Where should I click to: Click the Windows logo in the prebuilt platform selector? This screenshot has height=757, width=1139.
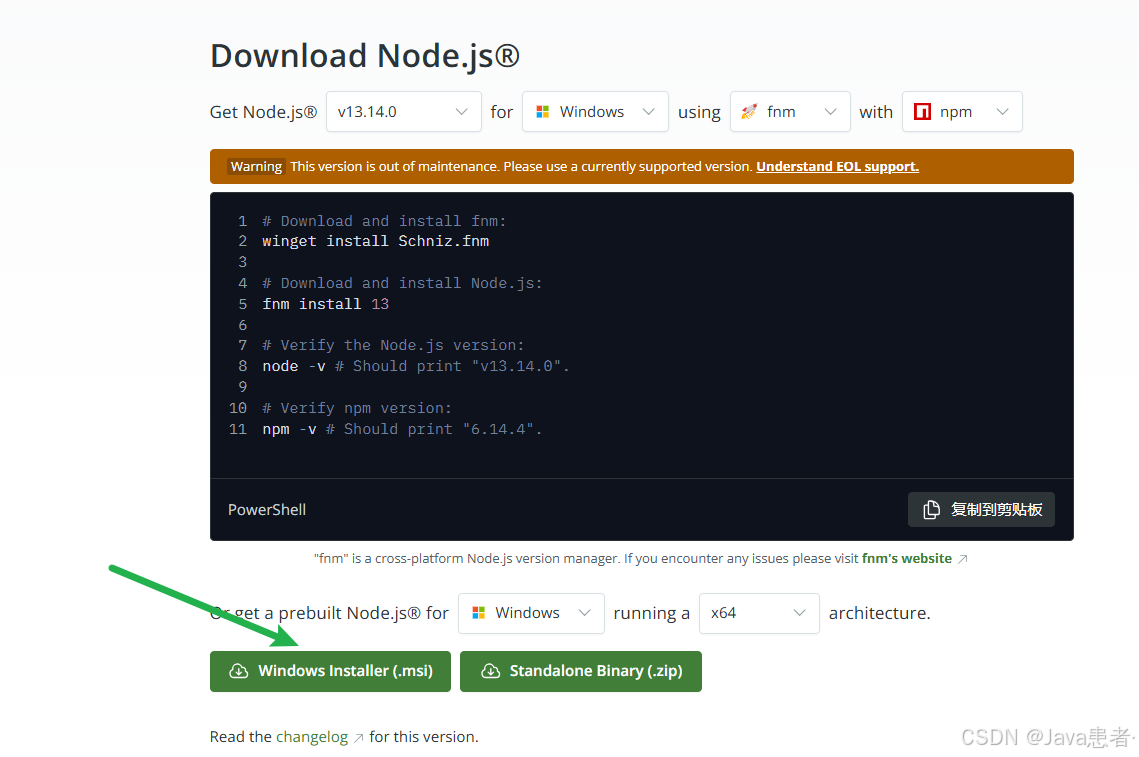pyautogui.click(x=479, y=613)
